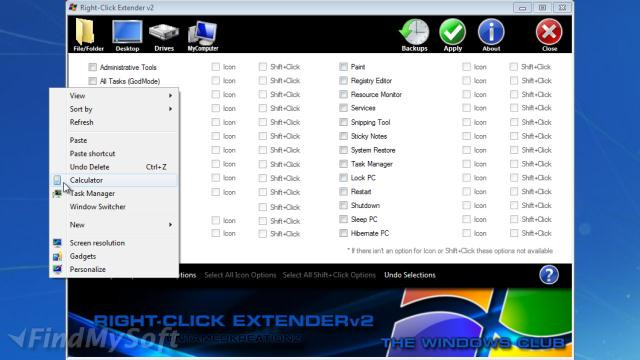
Task: Click the Icon/Shift+Click availability footnote text
Action: click(x=450, y=251)
